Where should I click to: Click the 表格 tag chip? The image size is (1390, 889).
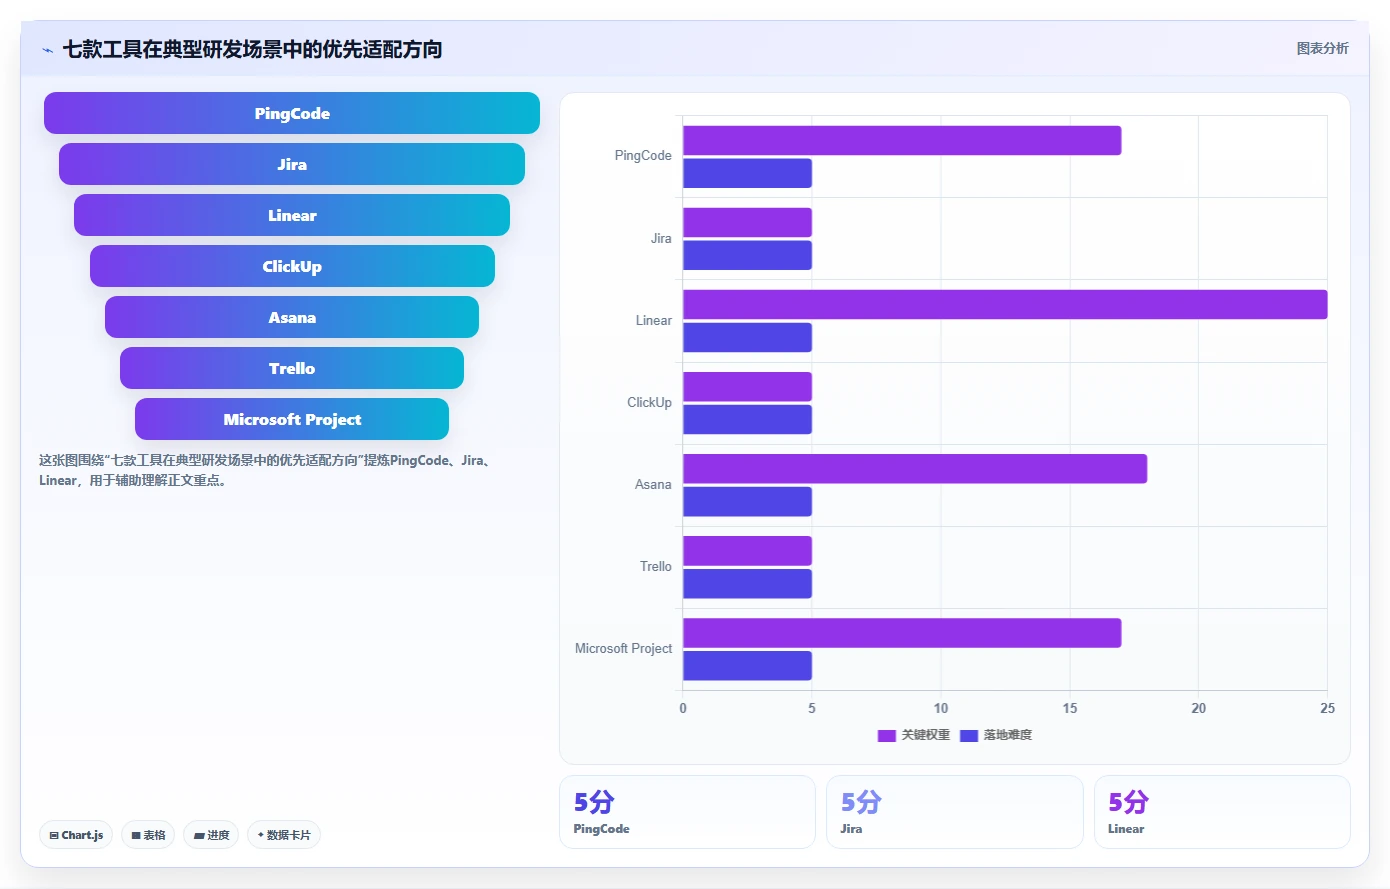pyautogui.click(x=148, y=835)
